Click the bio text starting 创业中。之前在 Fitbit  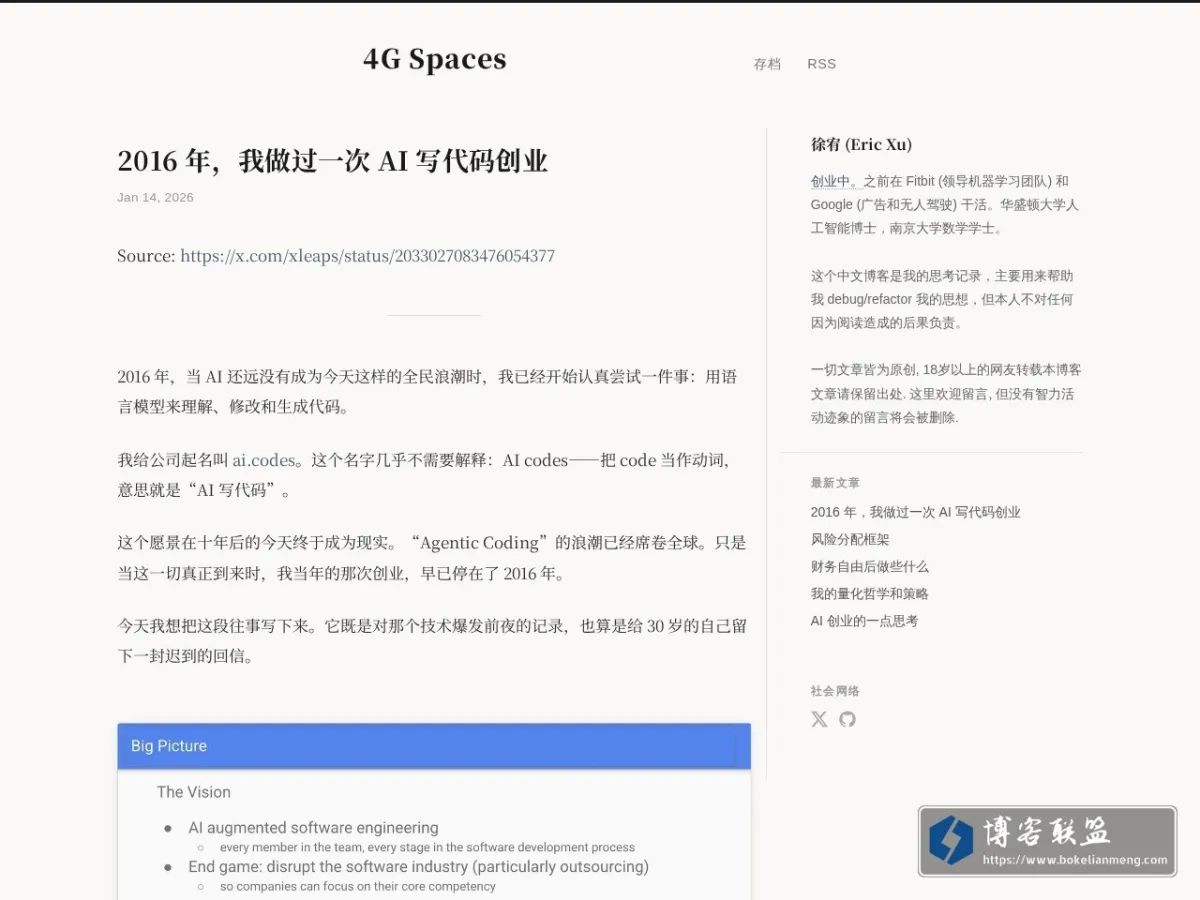pyautogui.click(x=945, y=204)
